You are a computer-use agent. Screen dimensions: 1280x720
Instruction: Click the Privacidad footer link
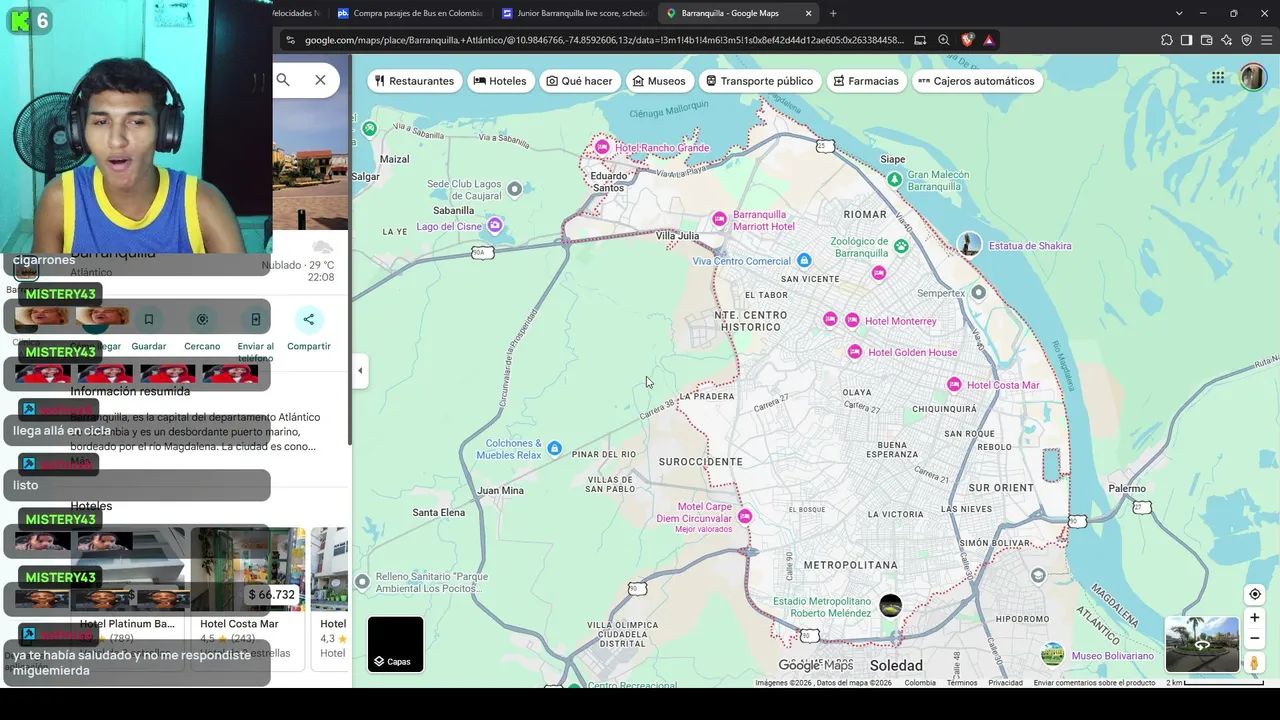[x=1005, y=683]
